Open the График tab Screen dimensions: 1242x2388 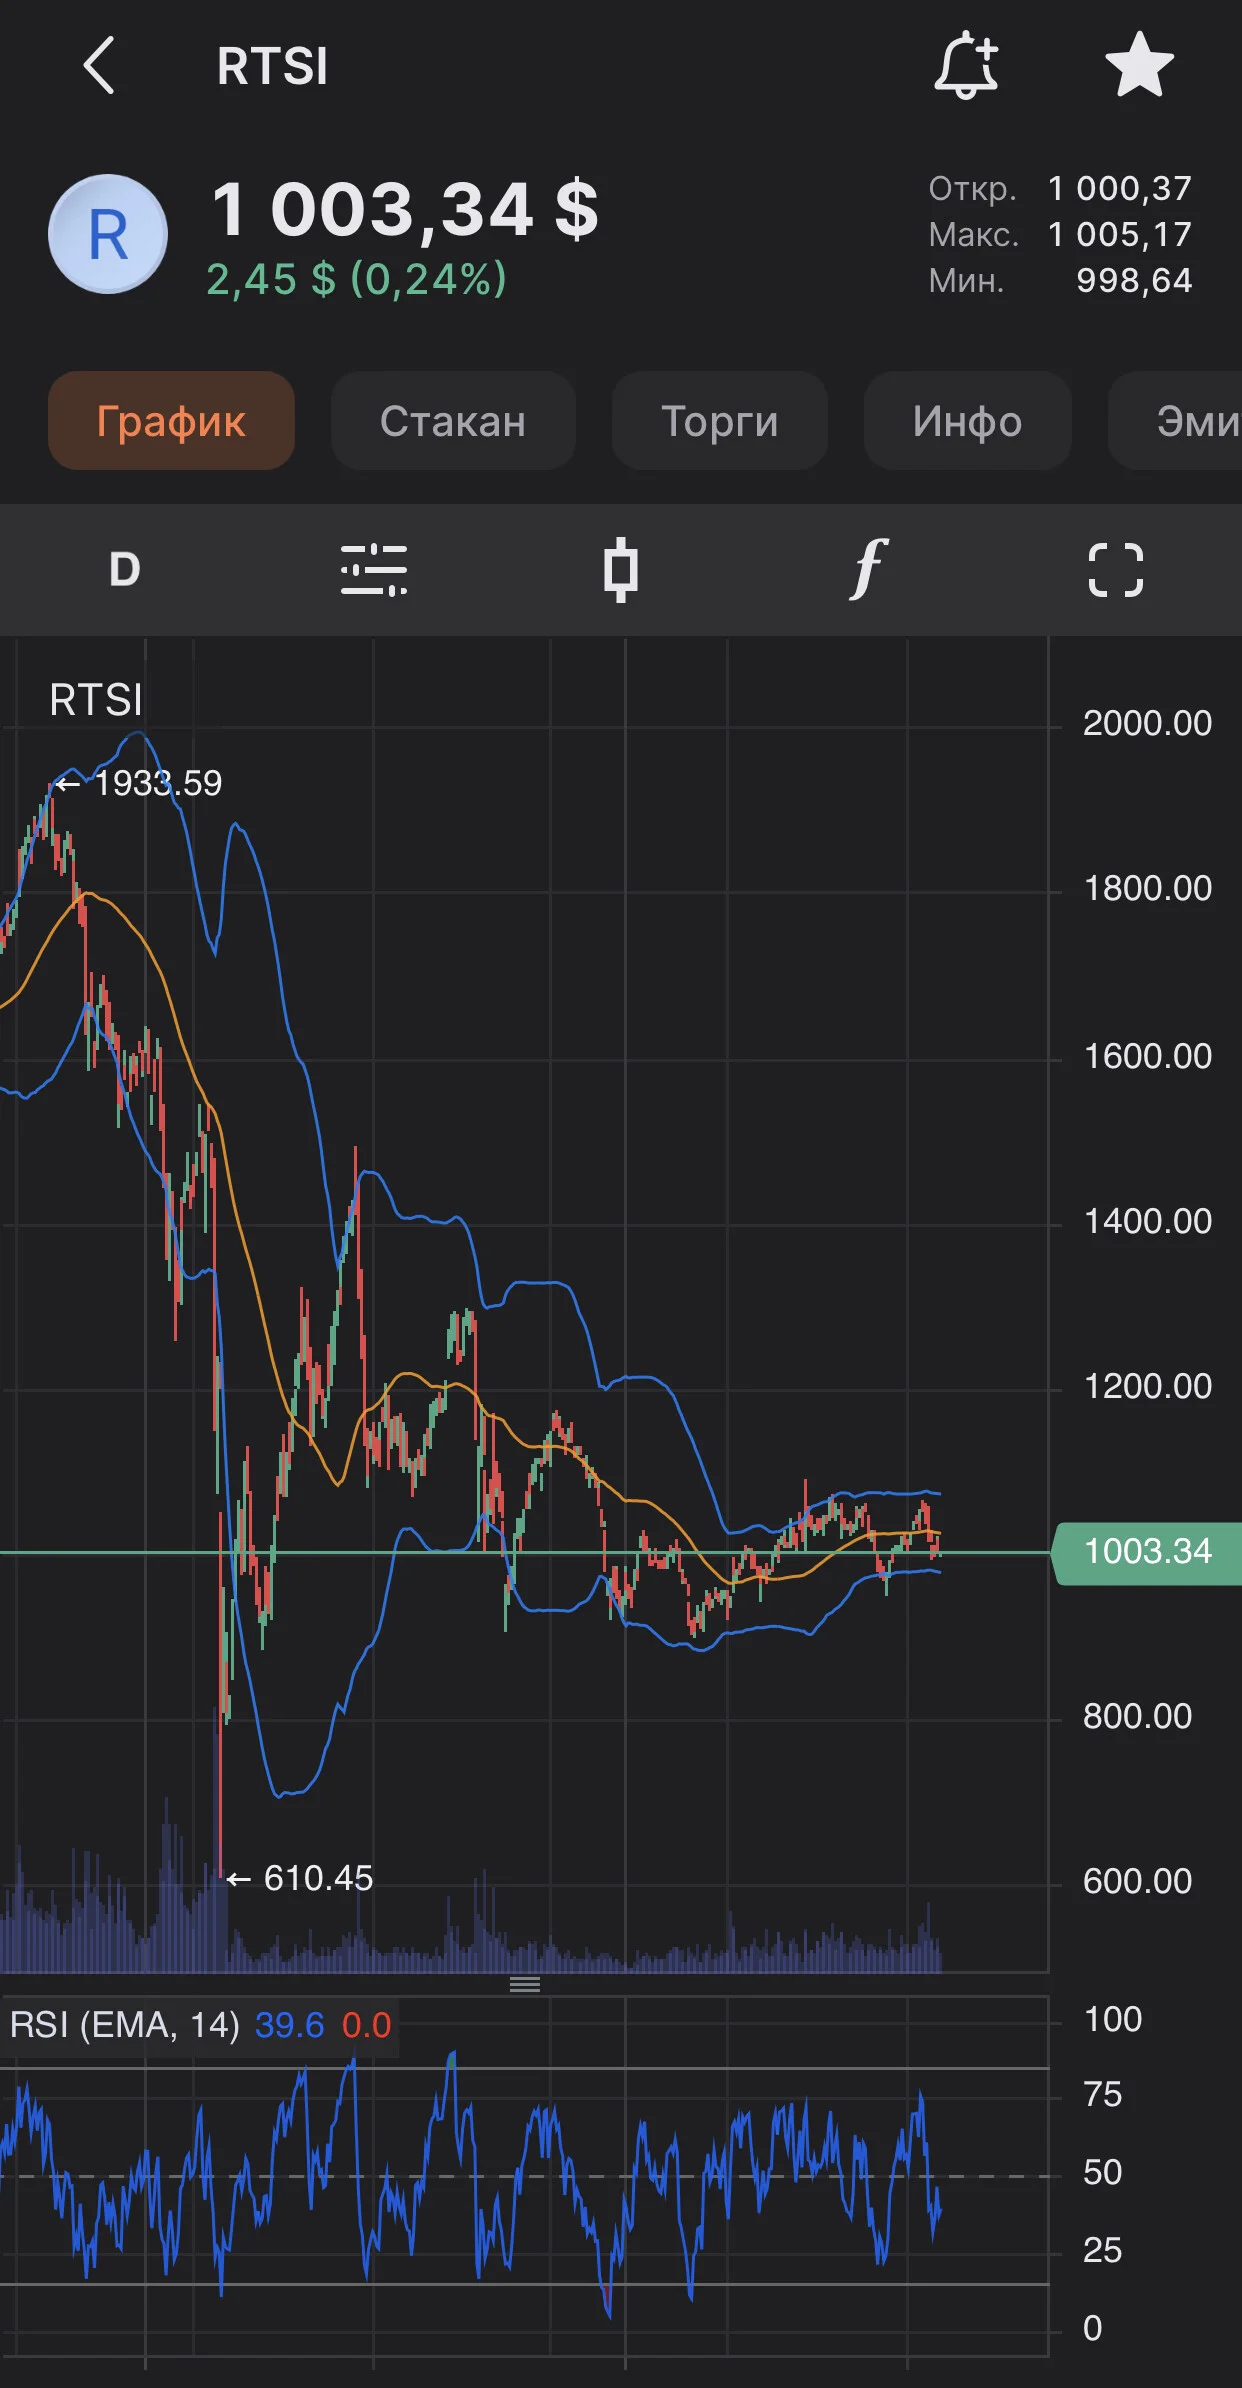click(171, 421)
